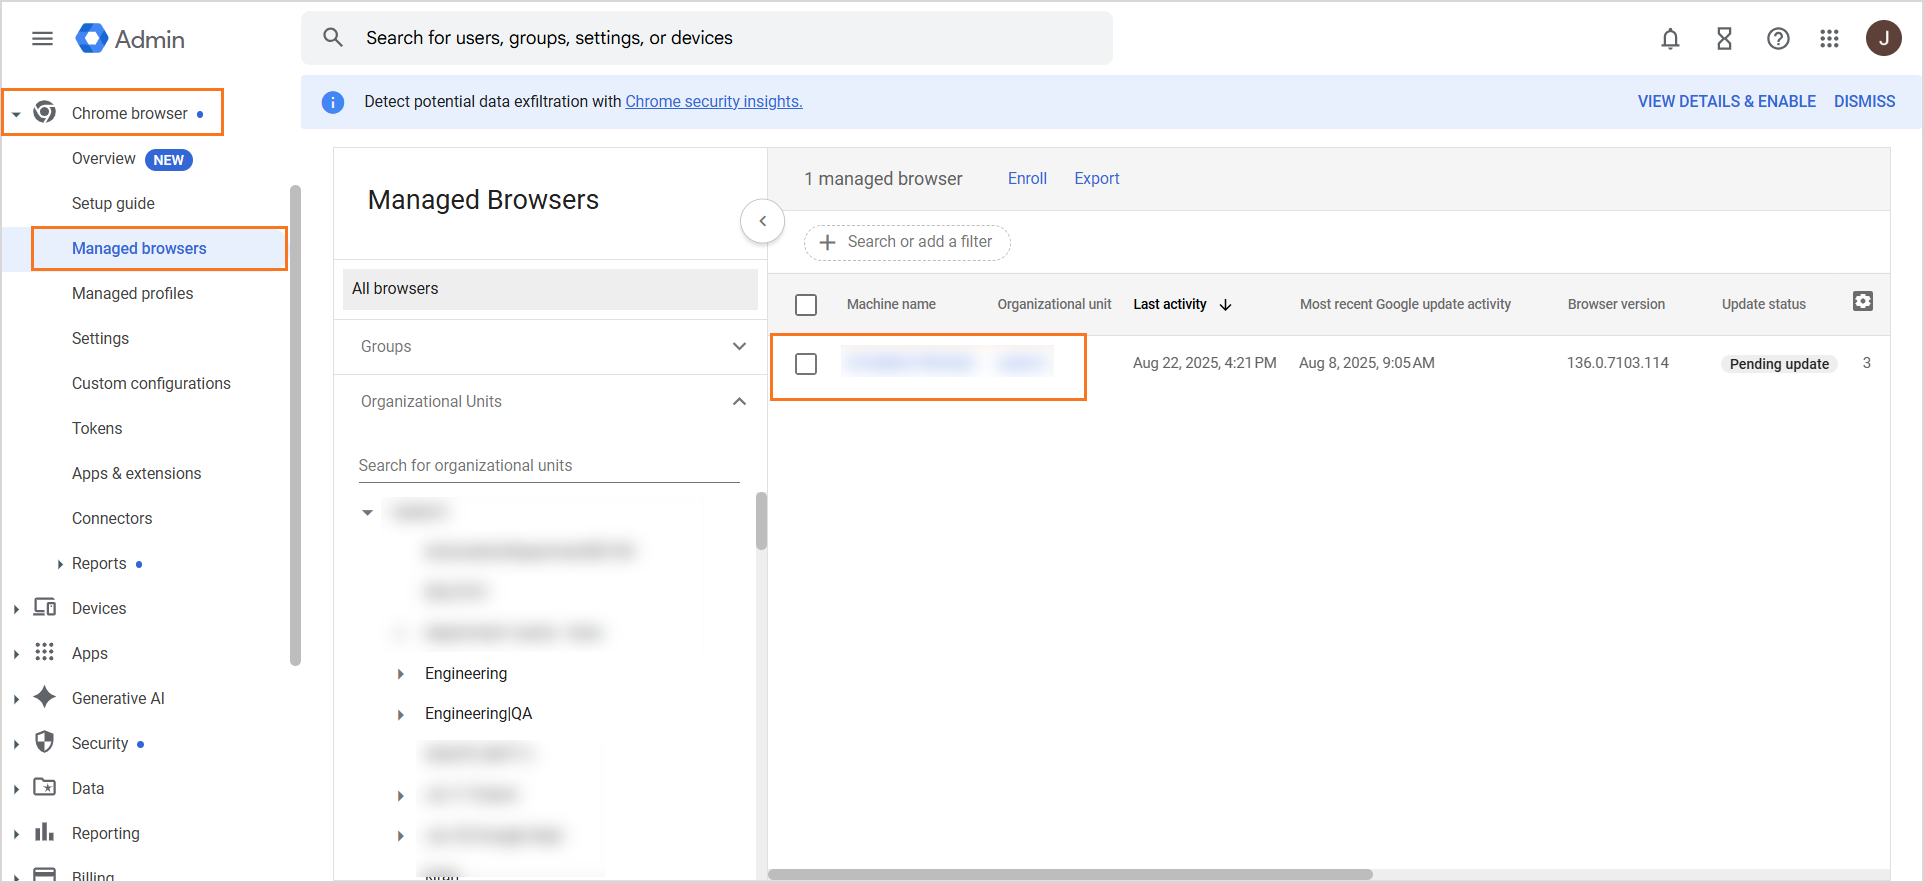The image size is (1924, 883).
Task: Sort by Machine name column
Action: 891,304
